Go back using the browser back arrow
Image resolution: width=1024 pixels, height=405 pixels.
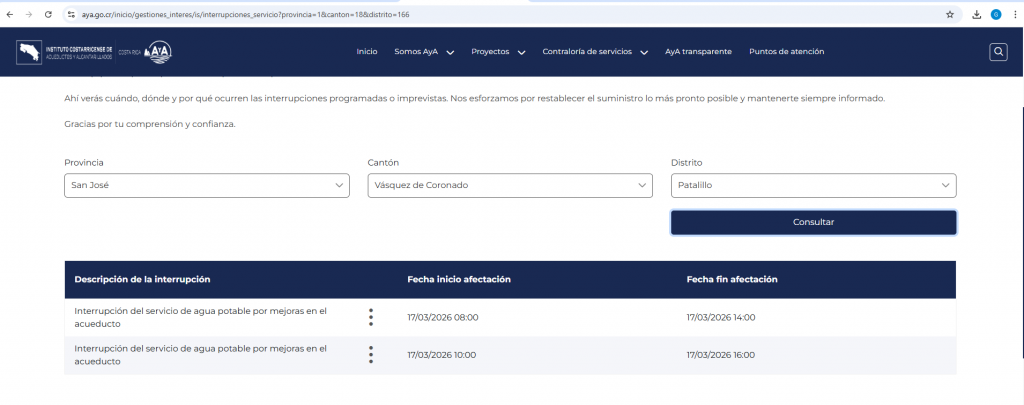pyautogui.click(x=10, y=15)
